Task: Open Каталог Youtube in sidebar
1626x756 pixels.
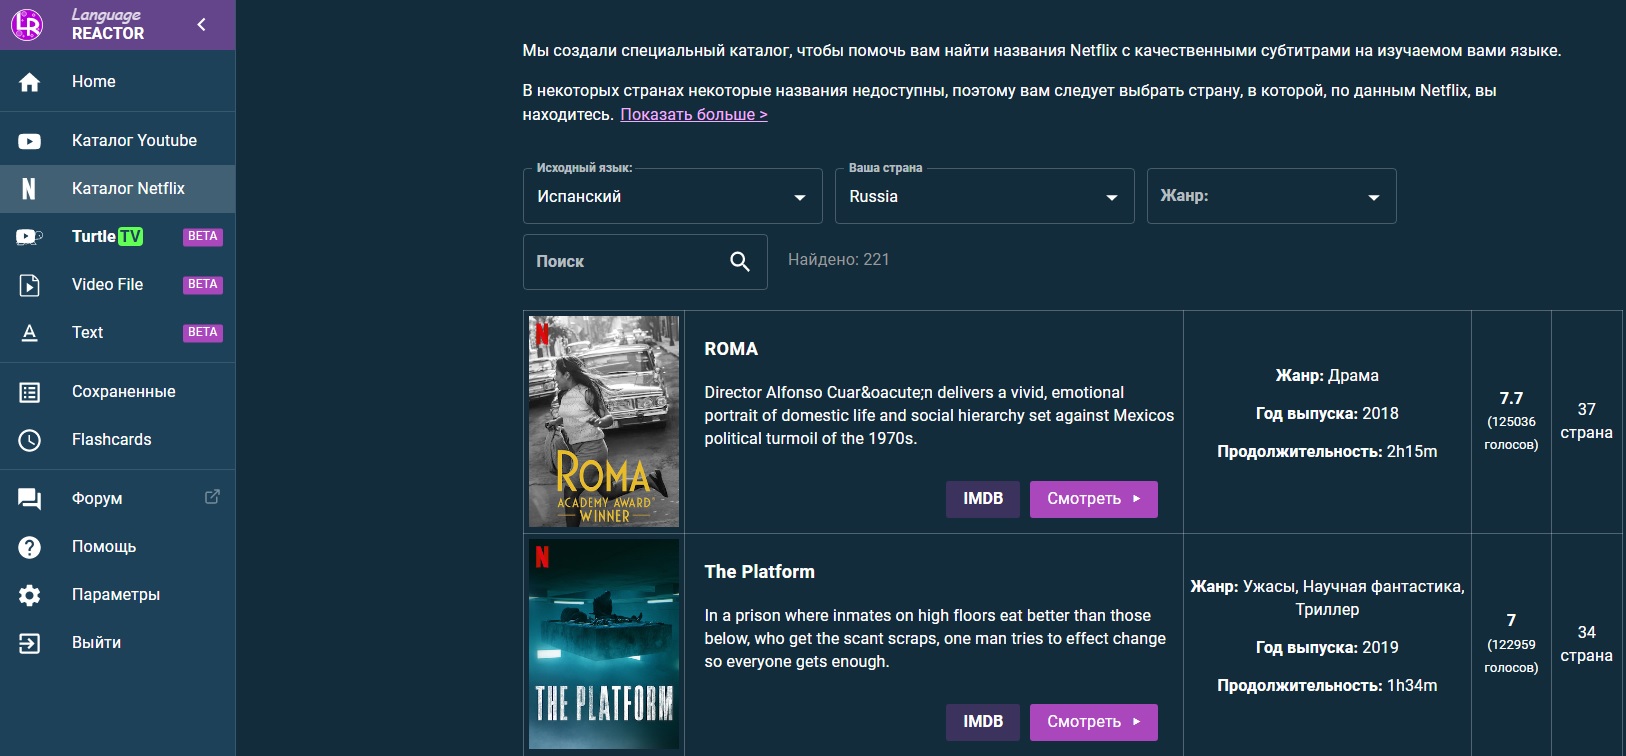Action: [118, 141]
